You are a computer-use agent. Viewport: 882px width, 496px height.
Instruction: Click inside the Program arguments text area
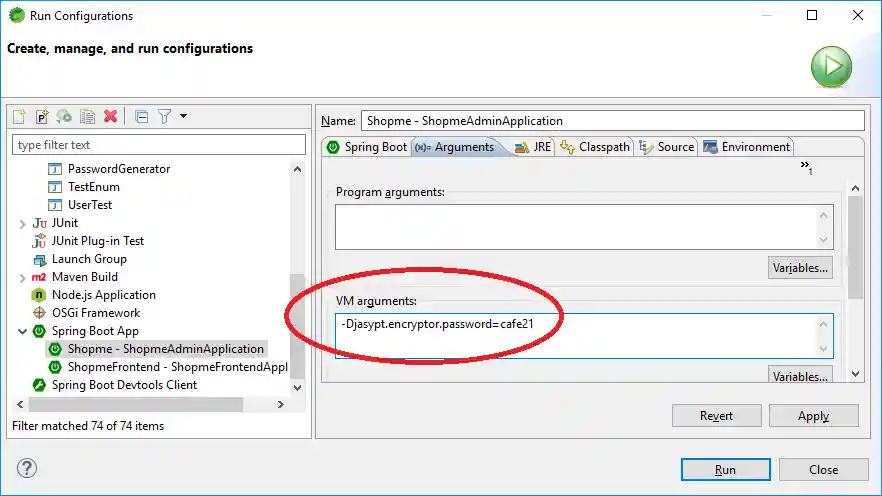(584, 227)
